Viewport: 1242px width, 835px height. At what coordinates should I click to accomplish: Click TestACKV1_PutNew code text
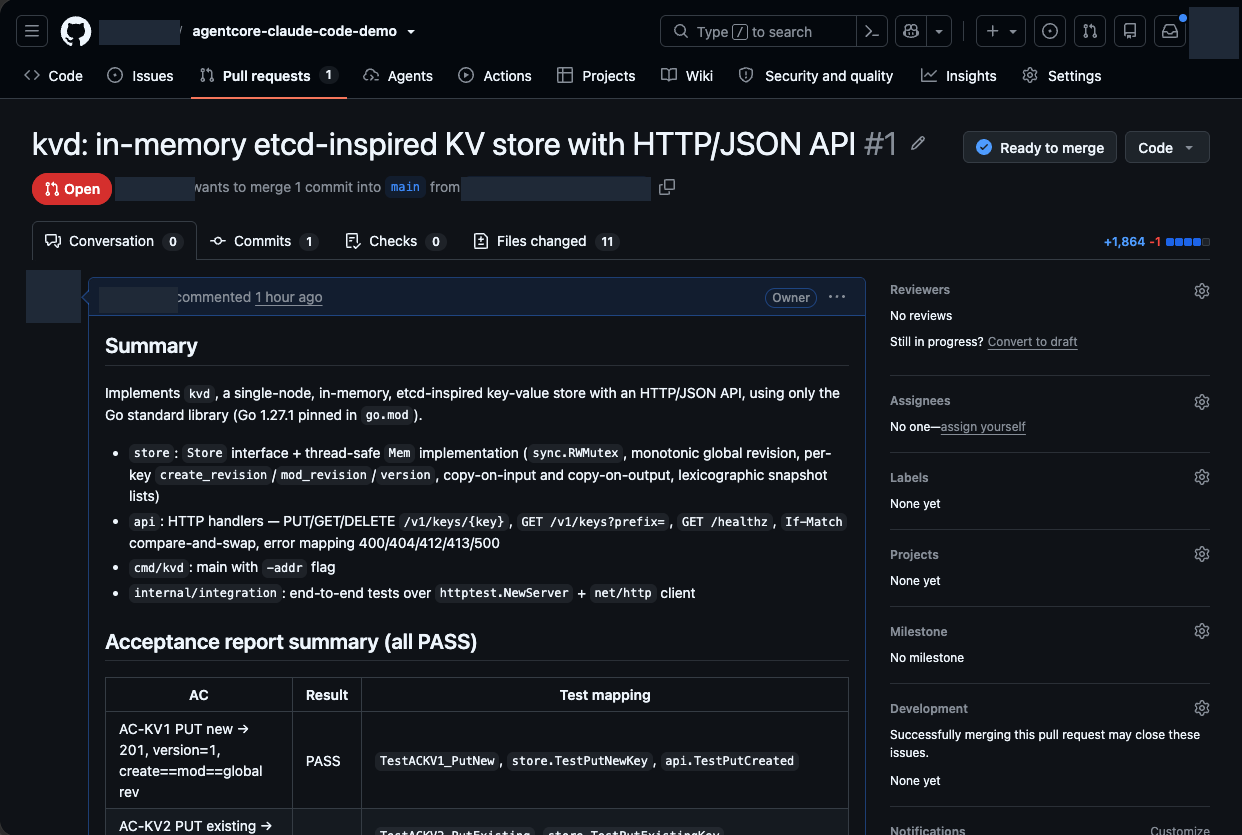(437, 761)
